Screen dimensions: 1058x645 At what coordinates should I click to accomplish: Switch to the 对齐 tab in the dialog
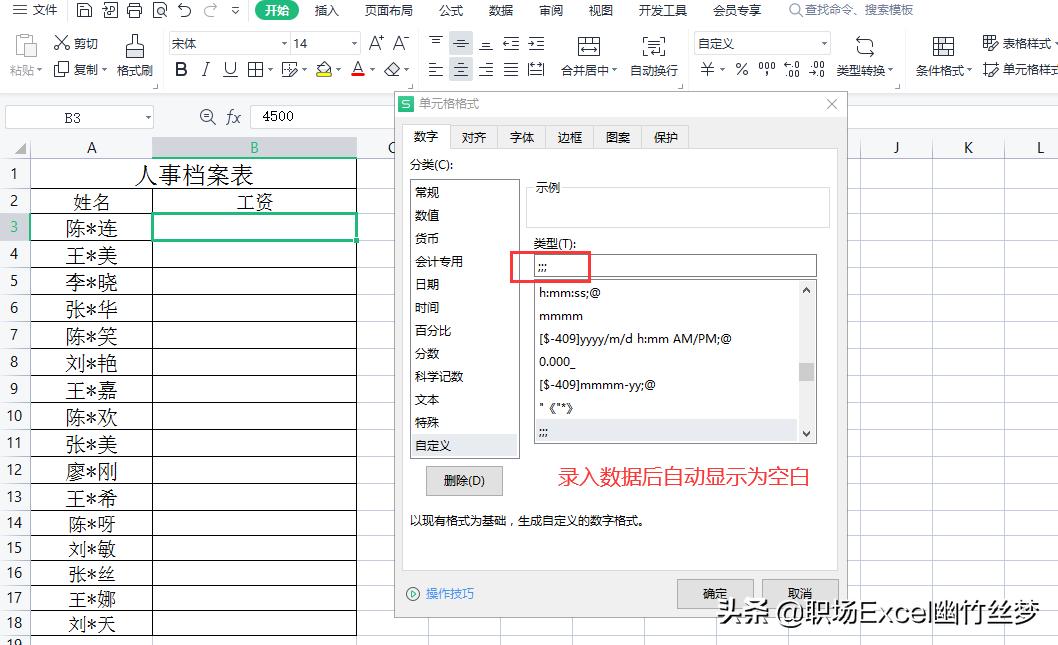(x=474, y=137)
